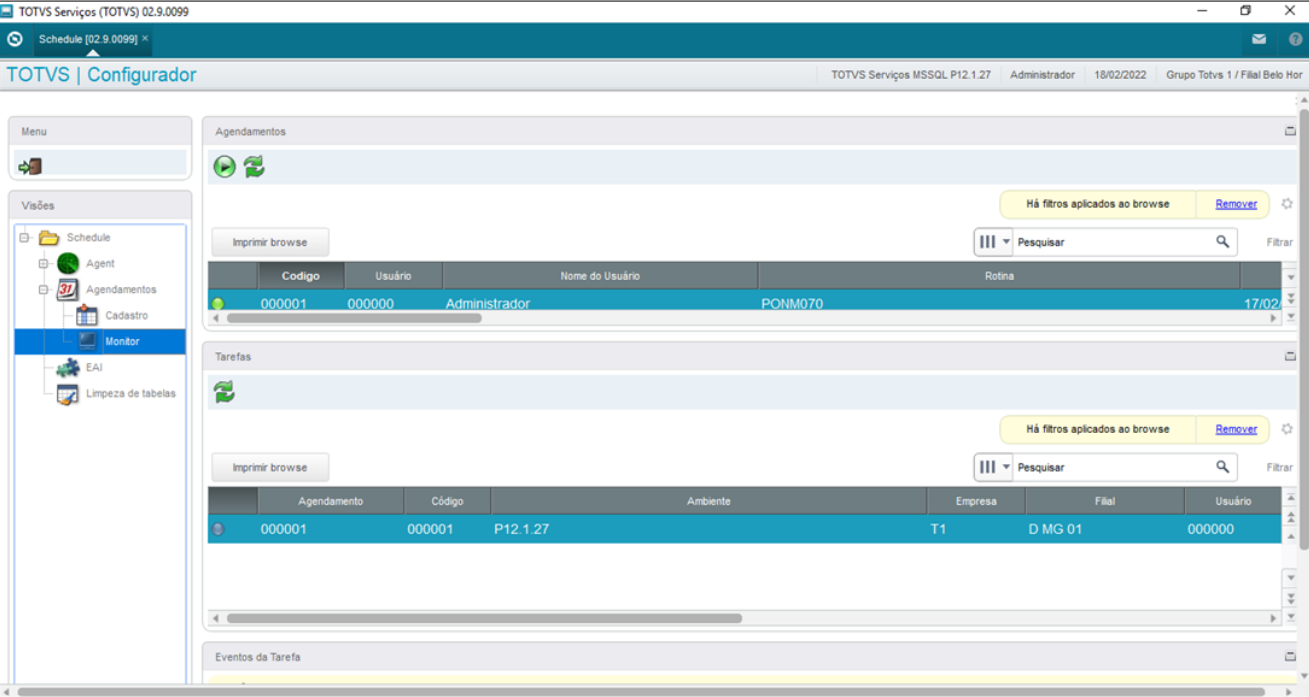
Task: Remove filters via Remover link in Tarefas
Action: point(1236,429)
